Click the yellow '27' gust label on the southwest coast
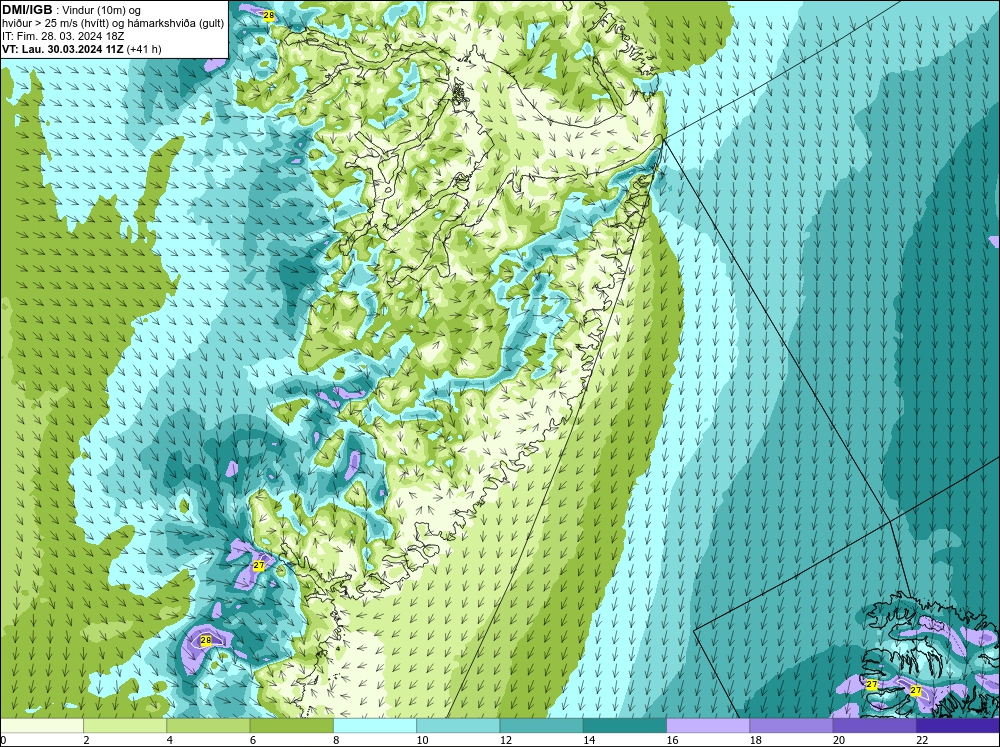 click(258, 565)
